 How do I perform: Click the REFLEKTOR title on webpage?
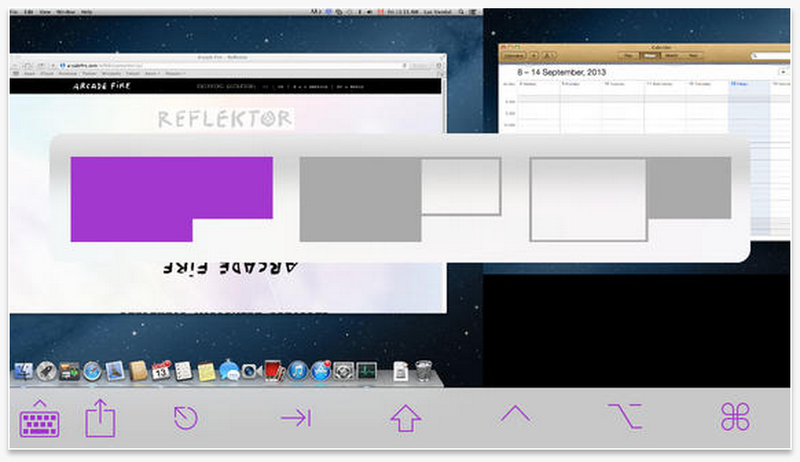tap(225, 119)
